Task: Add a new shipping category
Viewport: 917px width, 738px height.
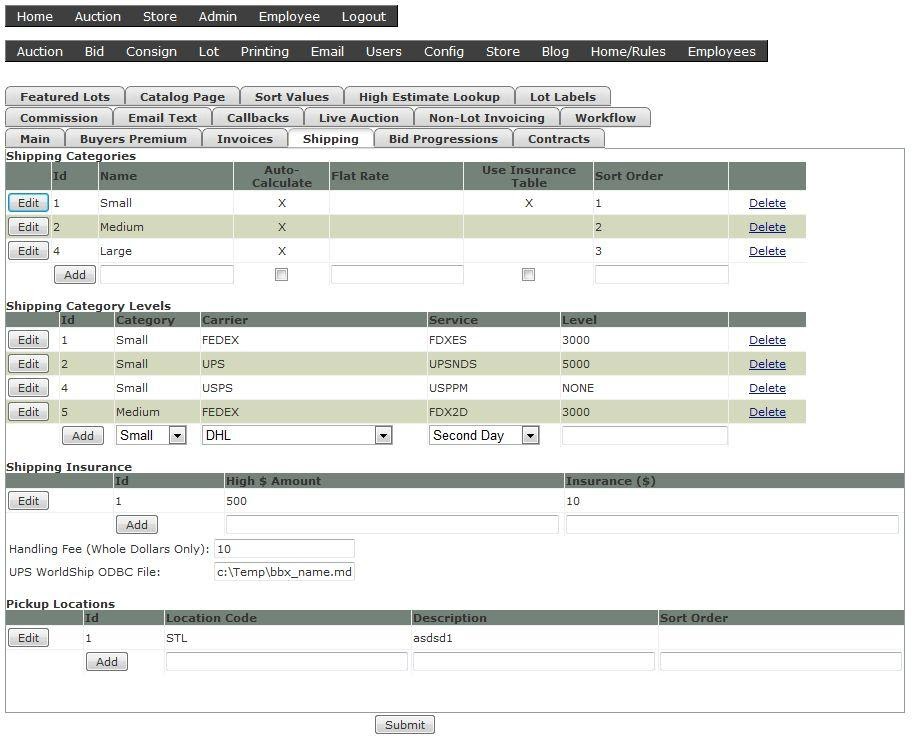Action: 75,274
